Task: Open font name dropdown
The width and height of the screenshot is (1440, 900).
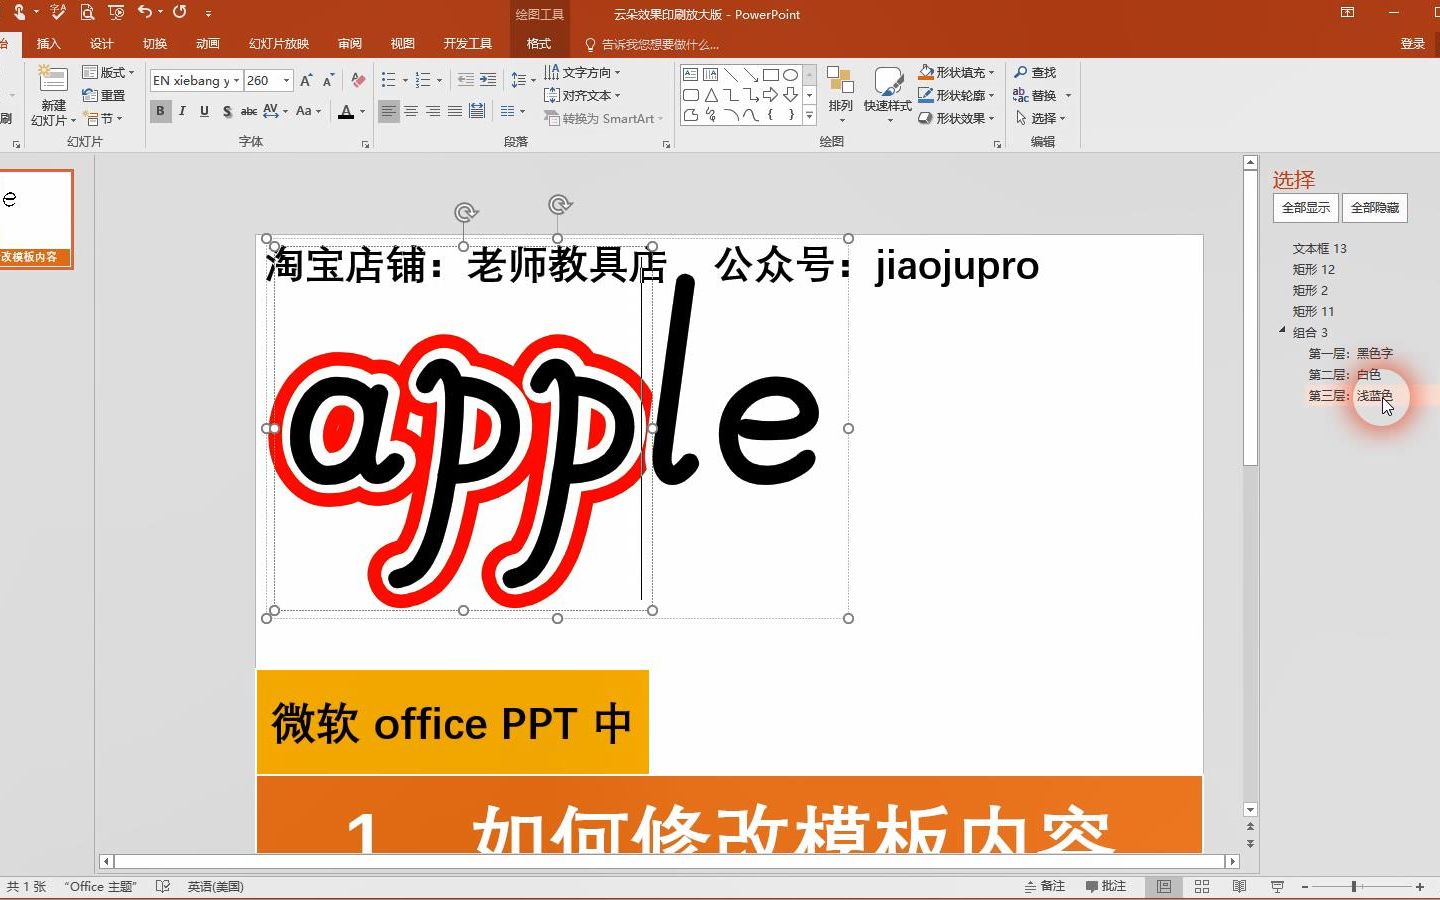Action: (236, 80)
